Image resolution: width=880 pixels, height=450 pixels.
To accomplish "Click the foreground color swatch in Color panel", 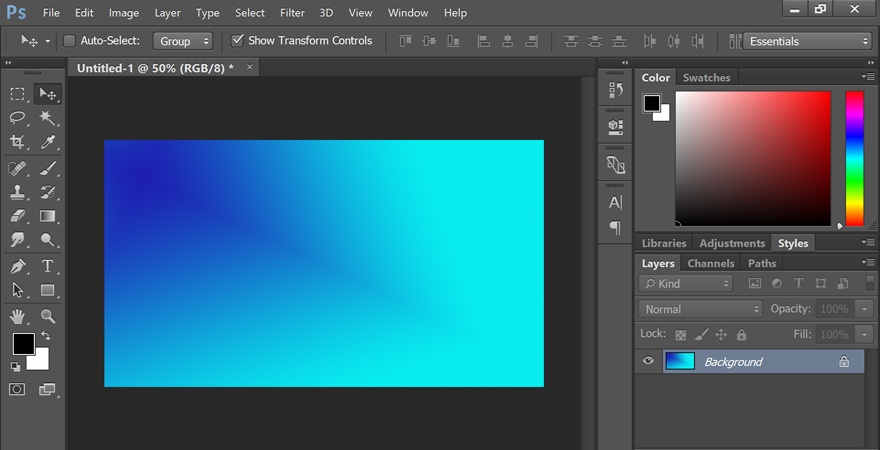I will click(x=652, y=103).
